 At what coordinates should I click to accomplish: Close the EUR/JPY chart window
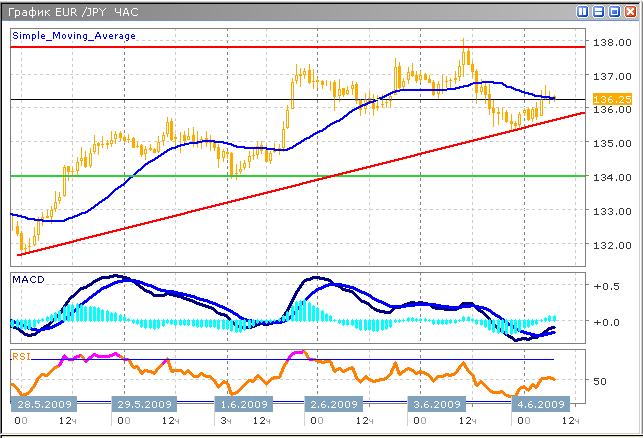[x=629, y=11]
